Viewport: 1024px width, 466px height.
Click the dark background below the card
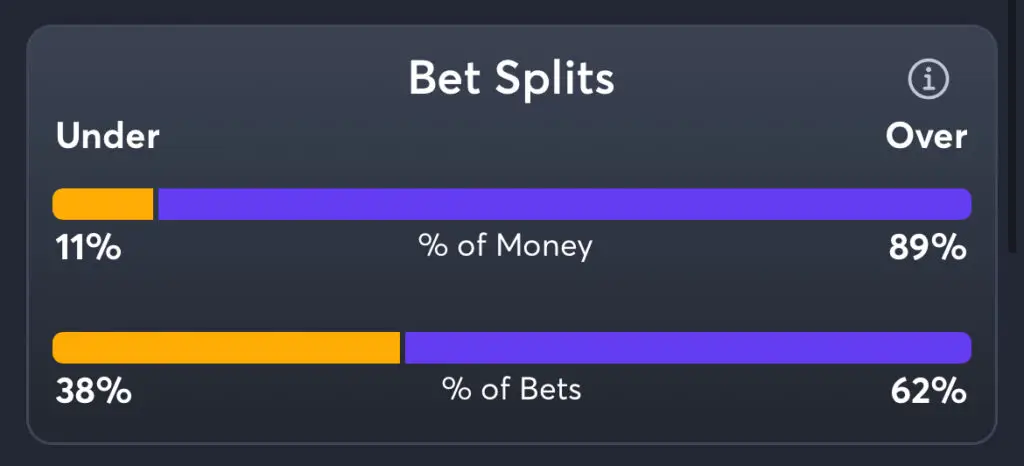coord(512,456)
